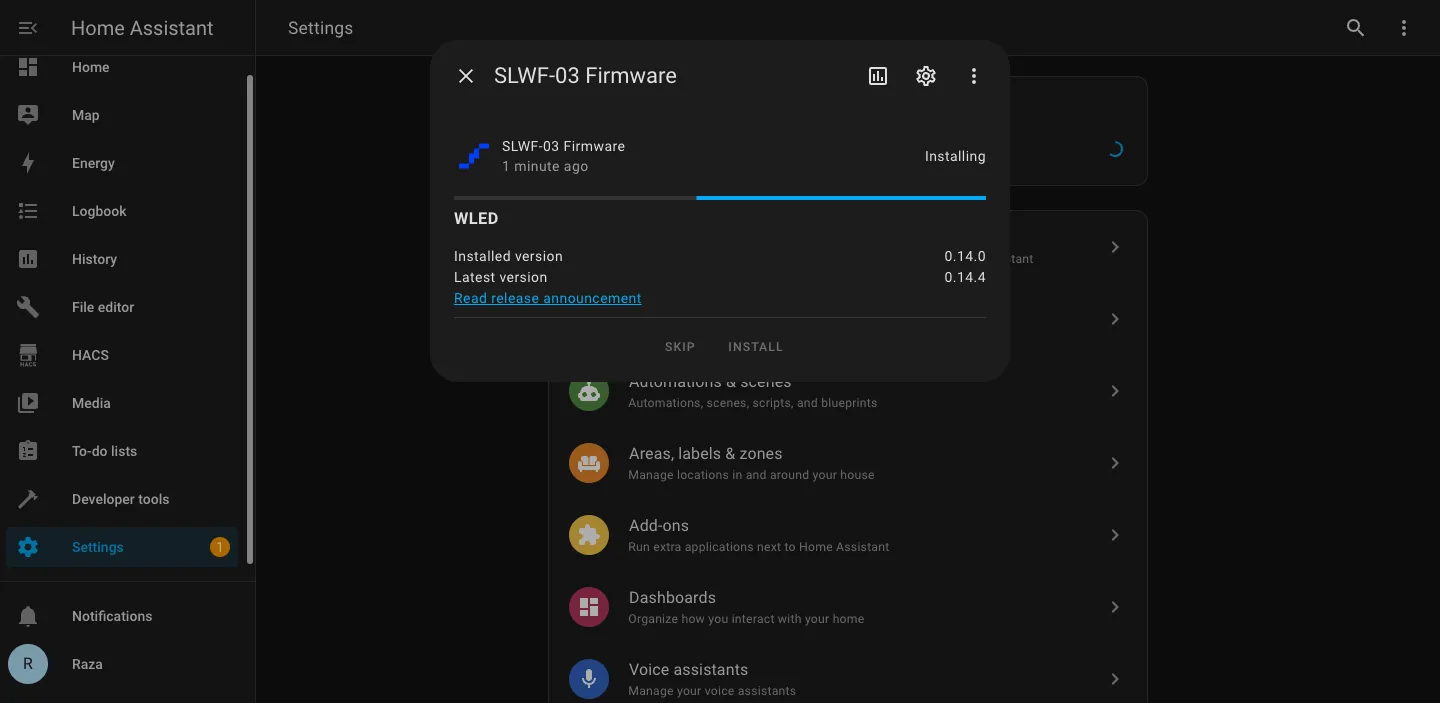Open History chart icon
Viewport: 1440px width, 703px height.
(28, 259)
